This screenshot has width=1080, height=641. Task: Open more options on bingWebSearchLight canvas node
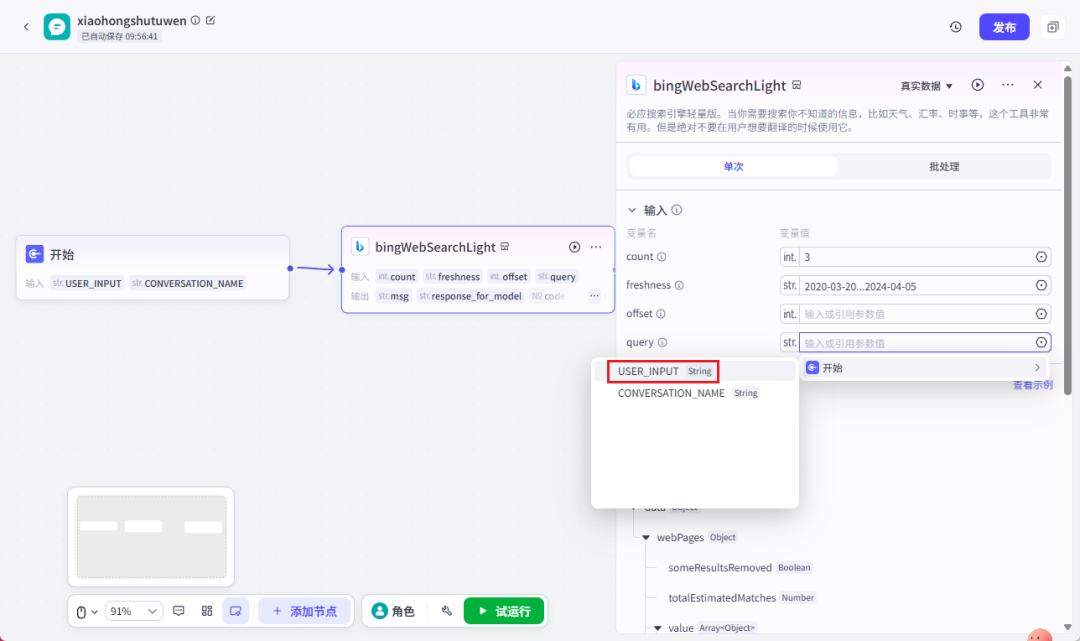pos(596,246)
